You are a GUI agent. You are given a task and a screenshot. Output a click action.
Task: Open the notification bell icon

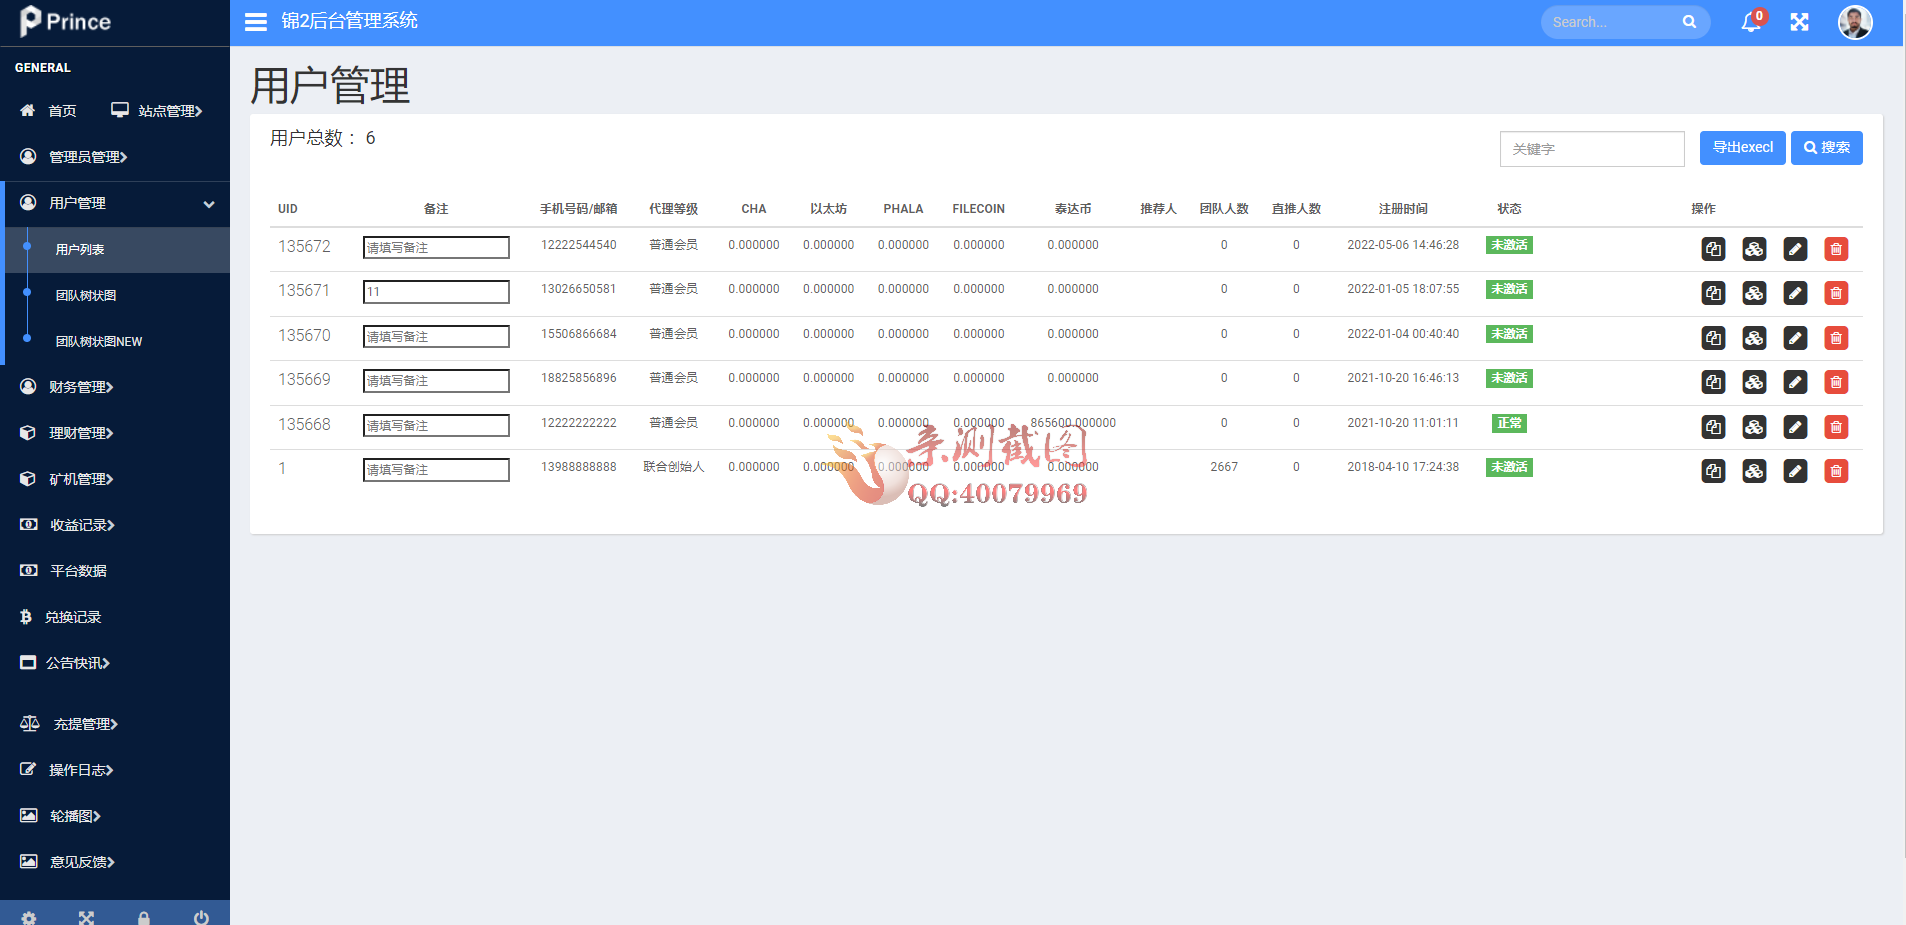pos(1750,22)
